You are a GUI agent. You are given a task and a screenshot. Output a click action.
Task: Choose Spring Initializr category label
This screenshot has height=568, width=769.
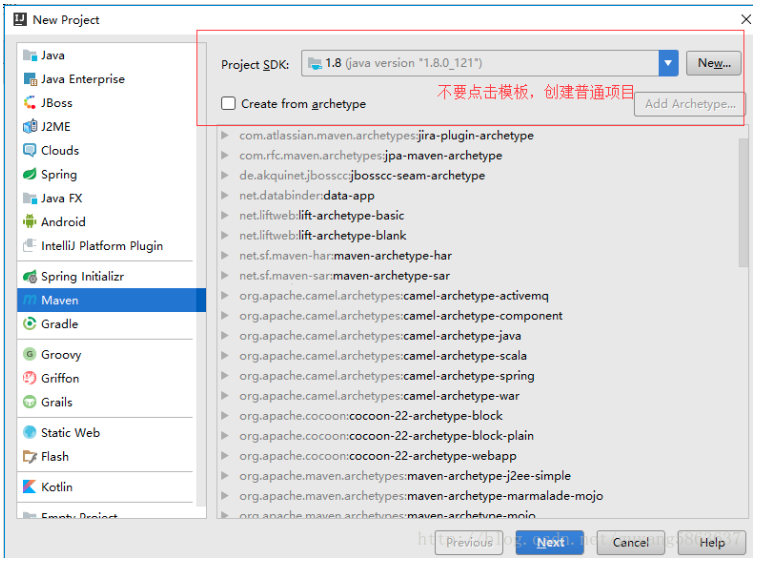[82, 277]
